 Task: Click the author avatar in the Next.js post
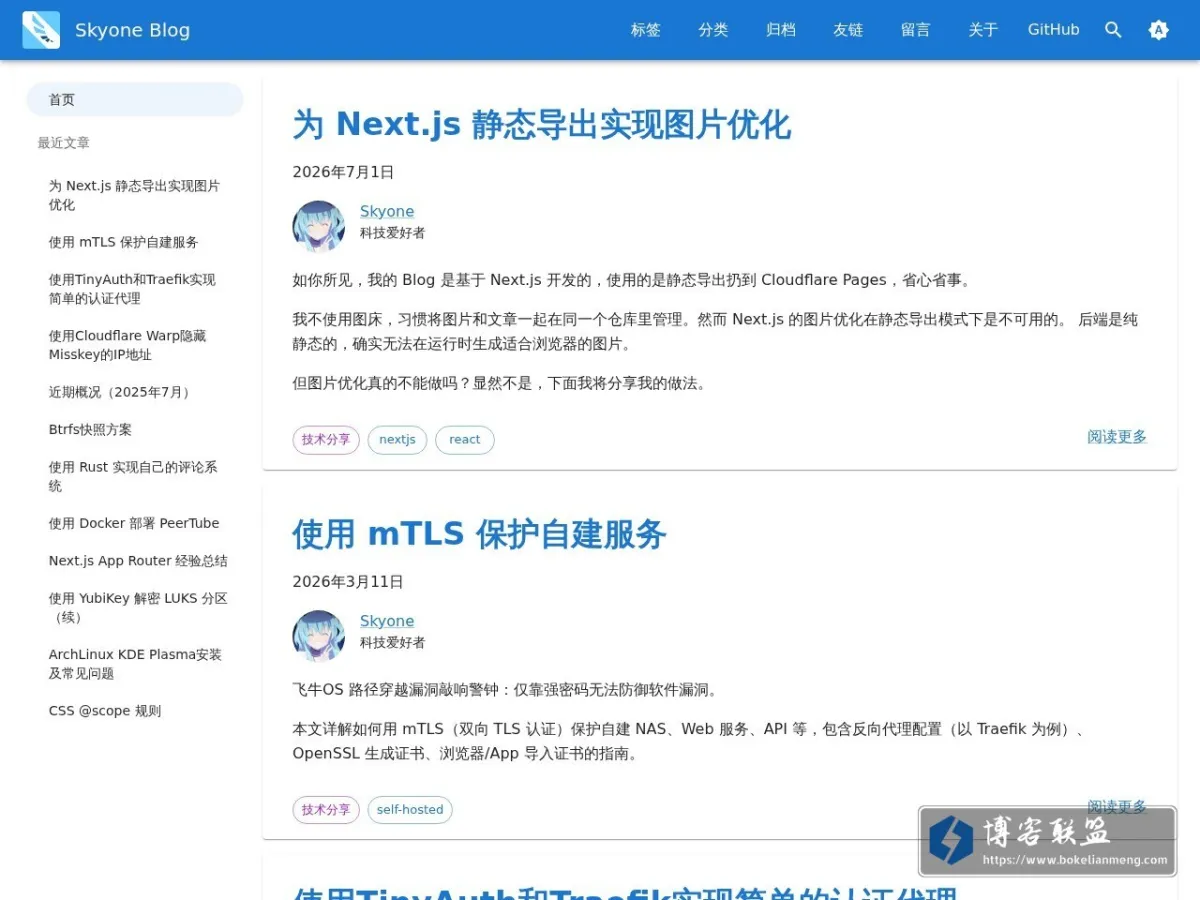(318, 226)
